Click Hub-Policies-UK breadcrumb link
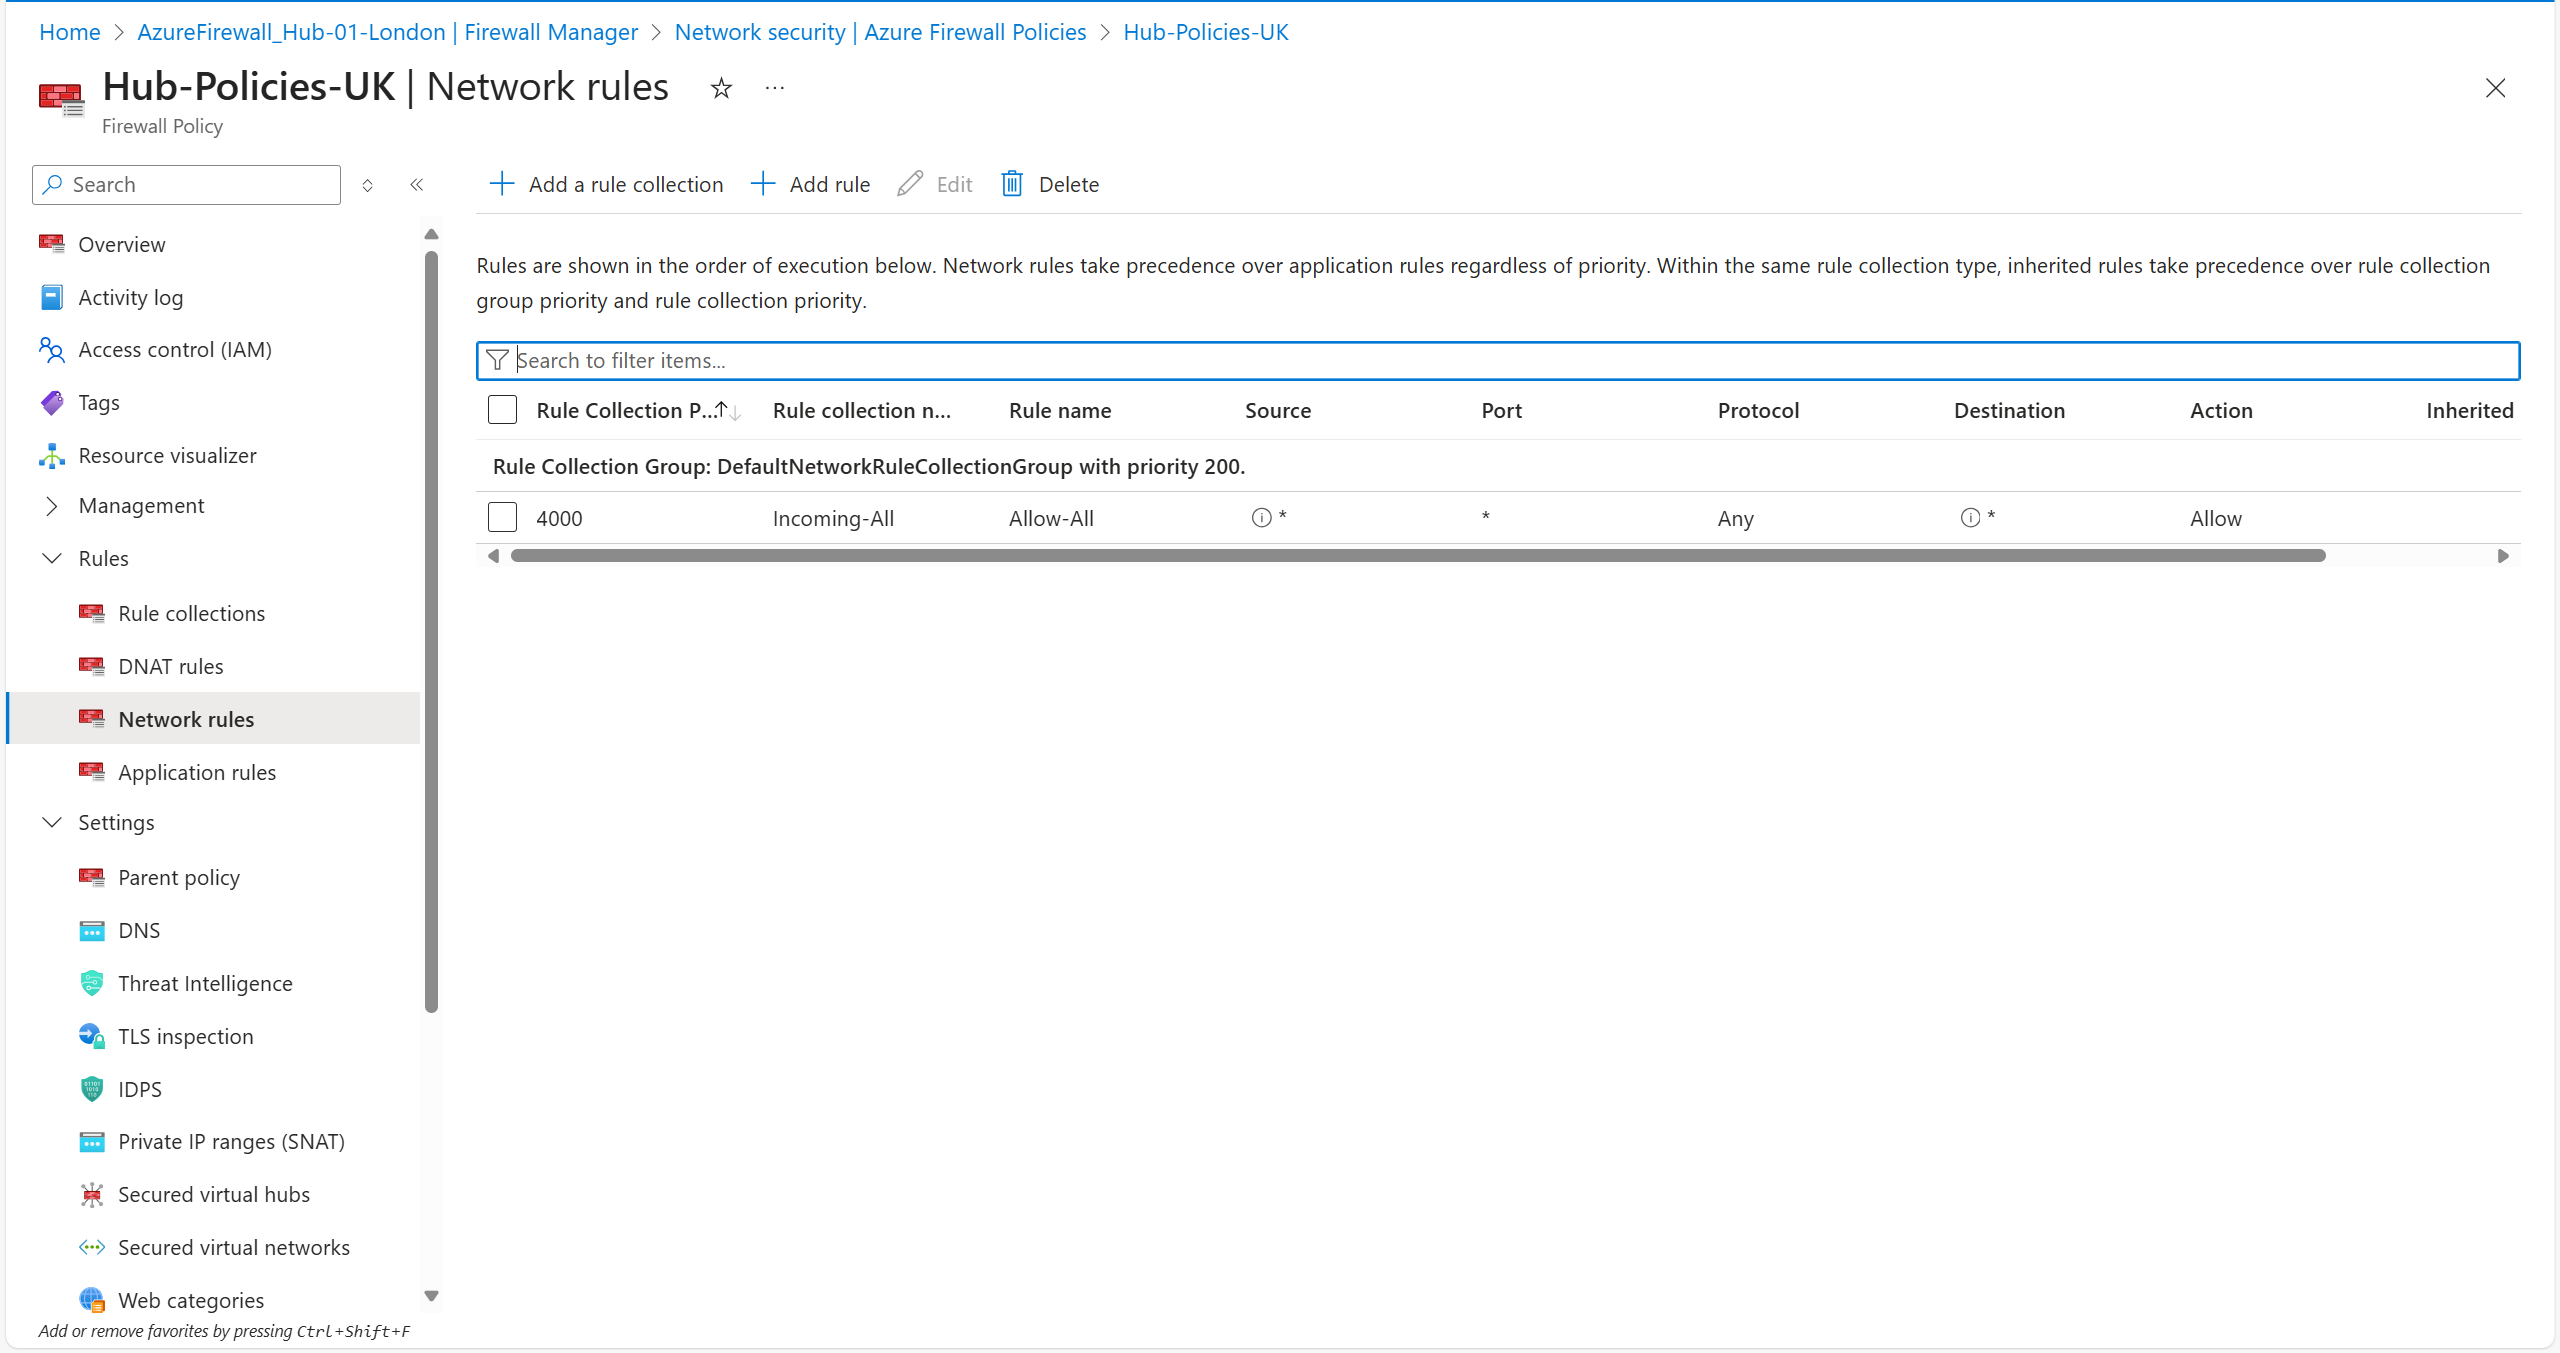This screenshot has width=2560, height=1353. (1206, 32)
